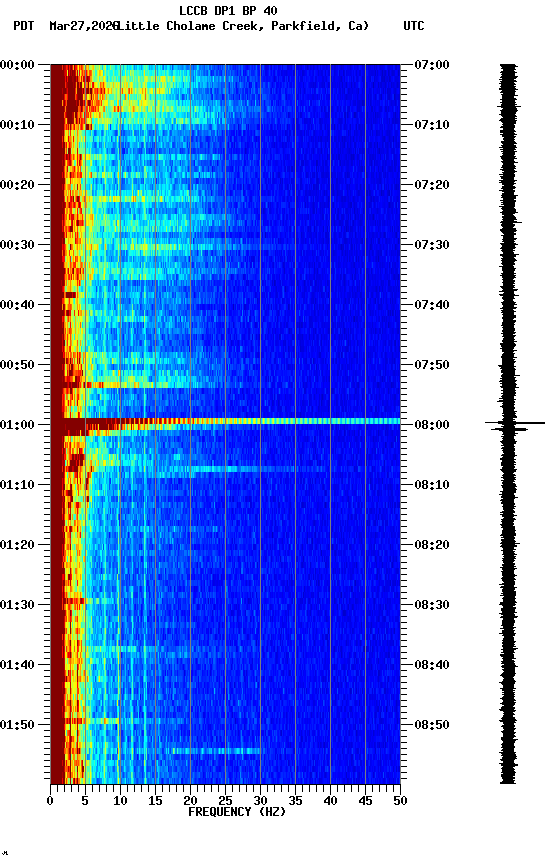Click the 08:30 UTC time label
This screenshot has width=552, height=864.
432,605
